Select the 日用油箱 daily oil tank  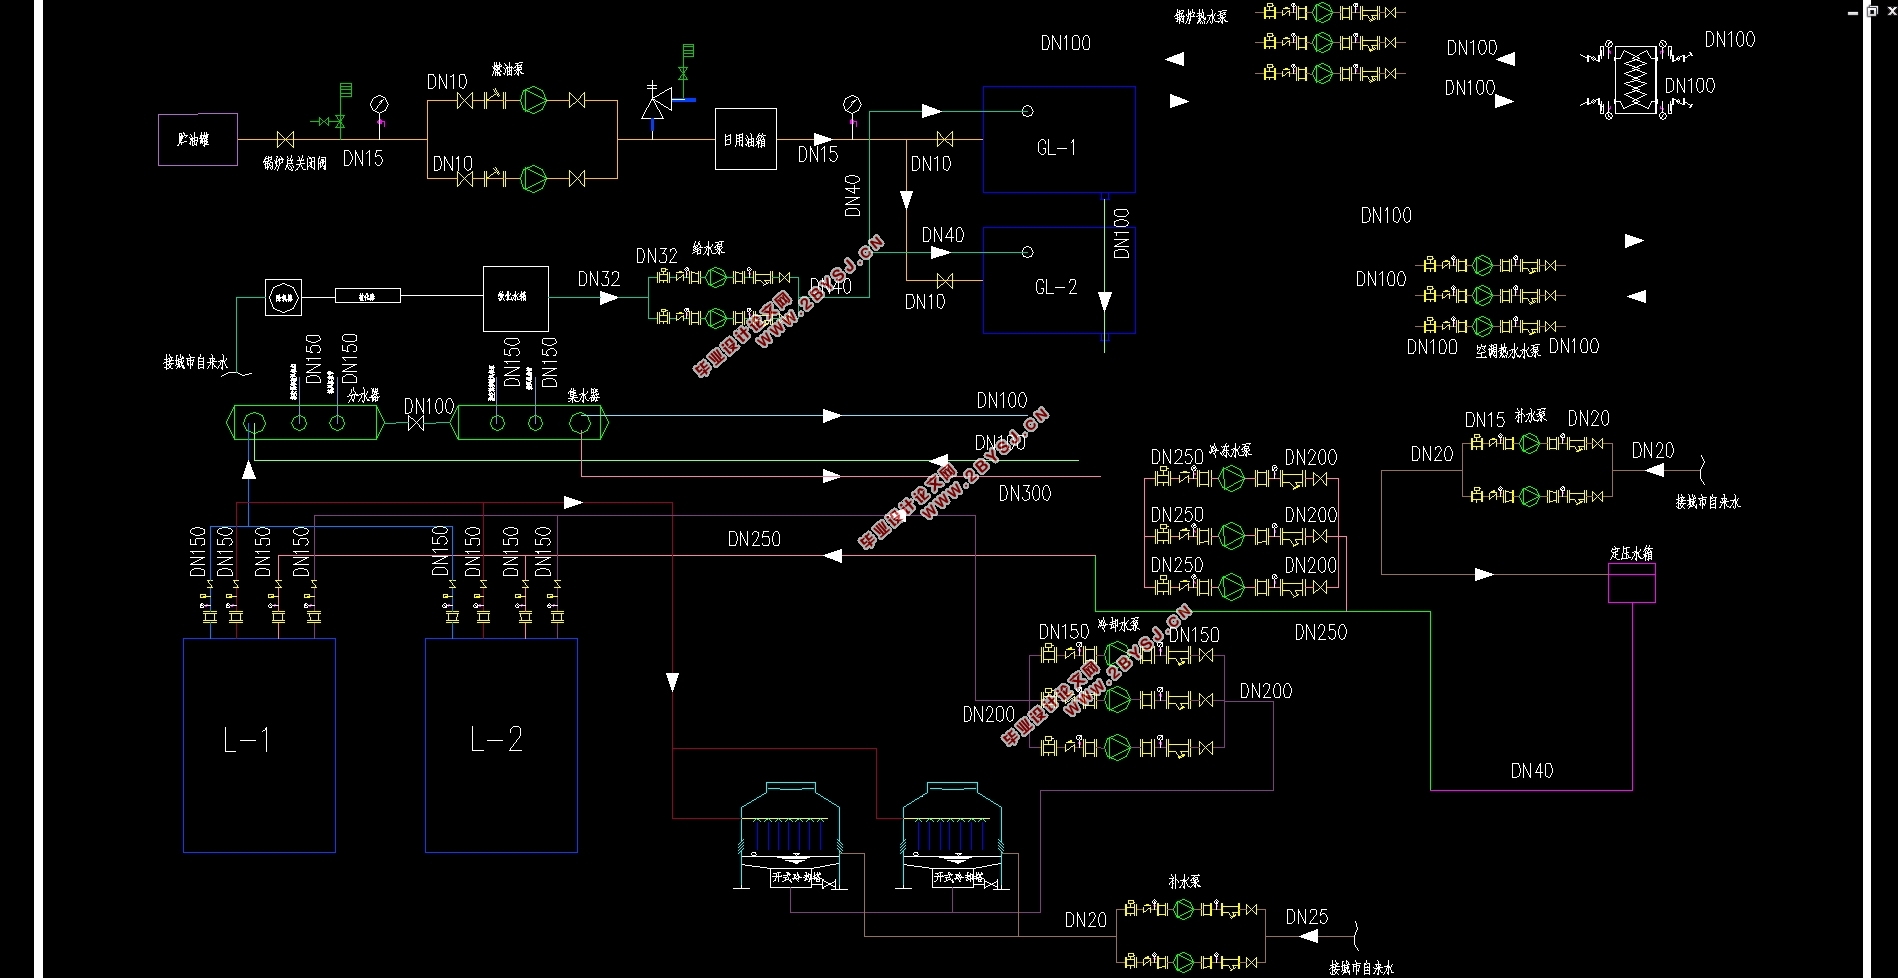point(746,139)
